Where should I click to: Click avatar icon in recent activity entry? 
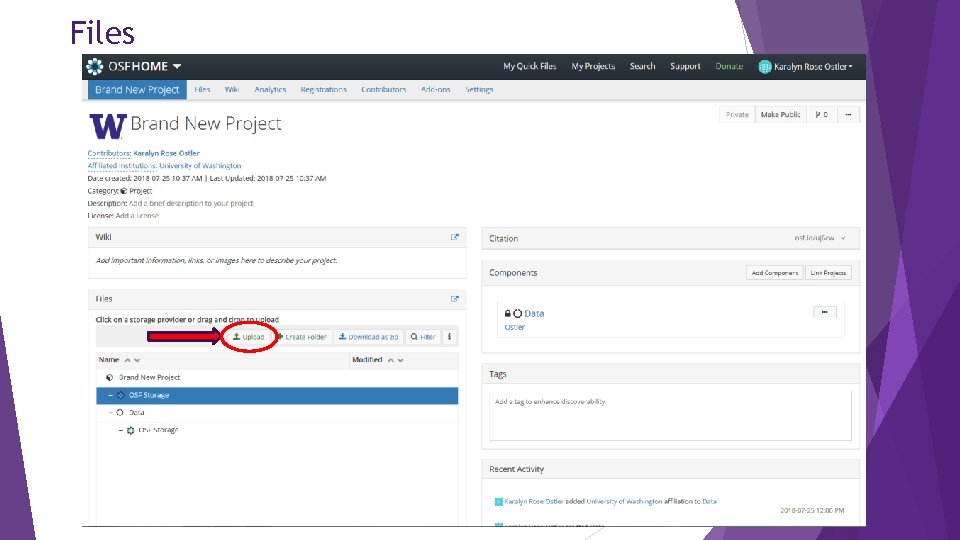pyautogui.click(x=498, y=502)
